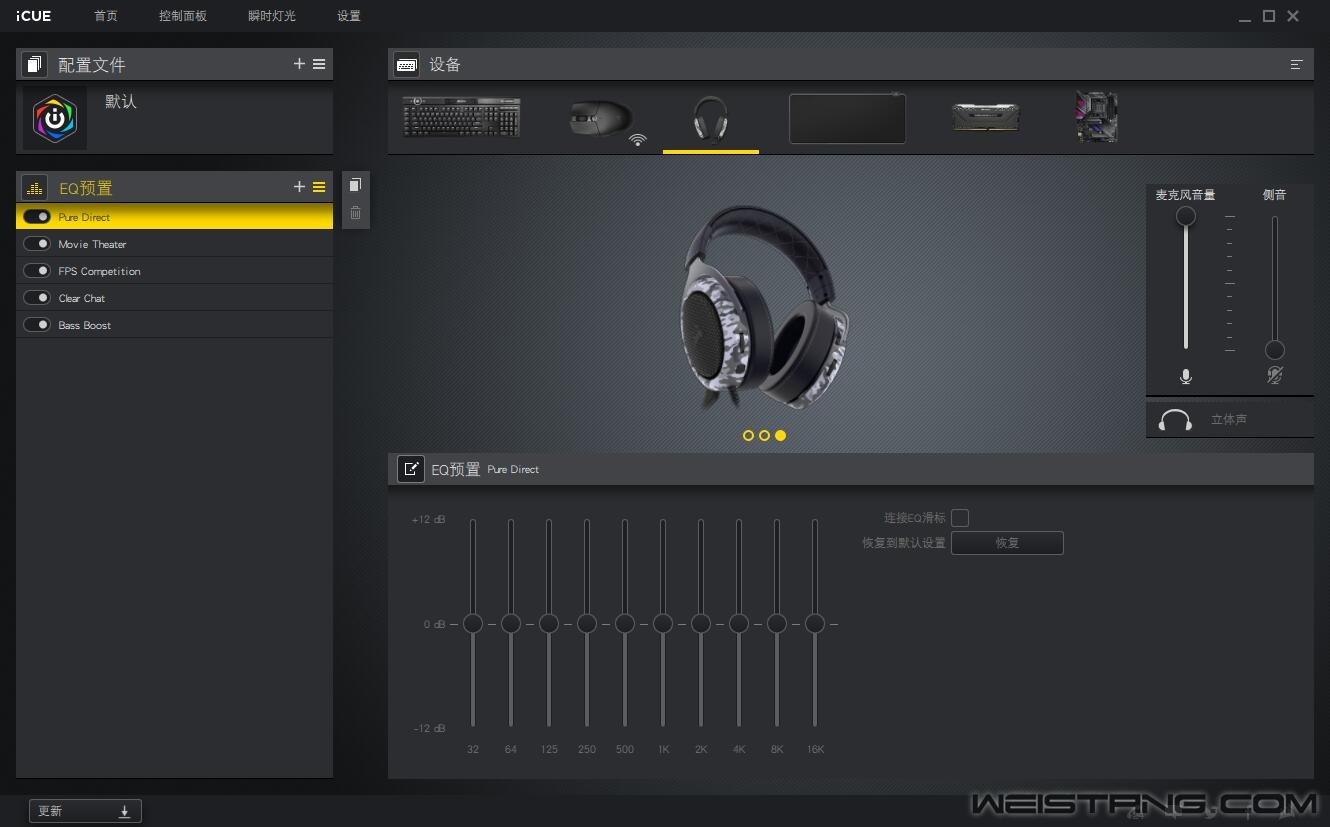Click the EQ preset edit icon
The width and height of the screenshot is (1330, 827).
pos(411,469)
